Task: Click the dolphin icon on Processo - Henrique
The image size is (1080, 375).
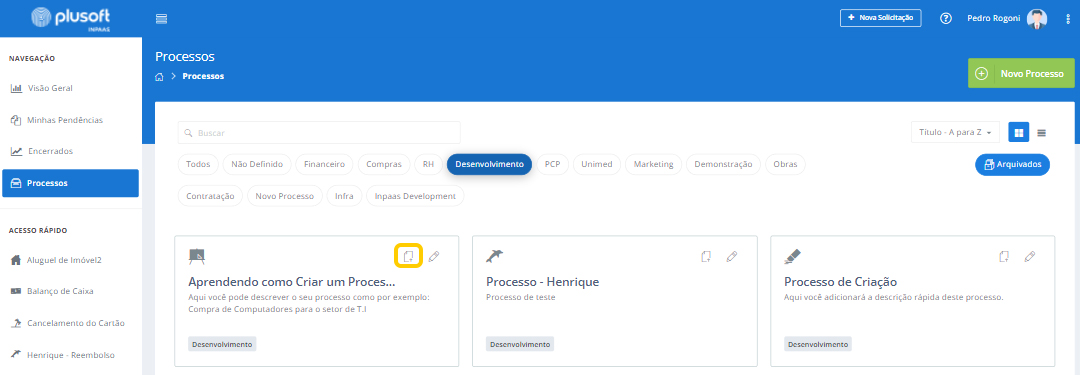Action: (x=495, y=256)
